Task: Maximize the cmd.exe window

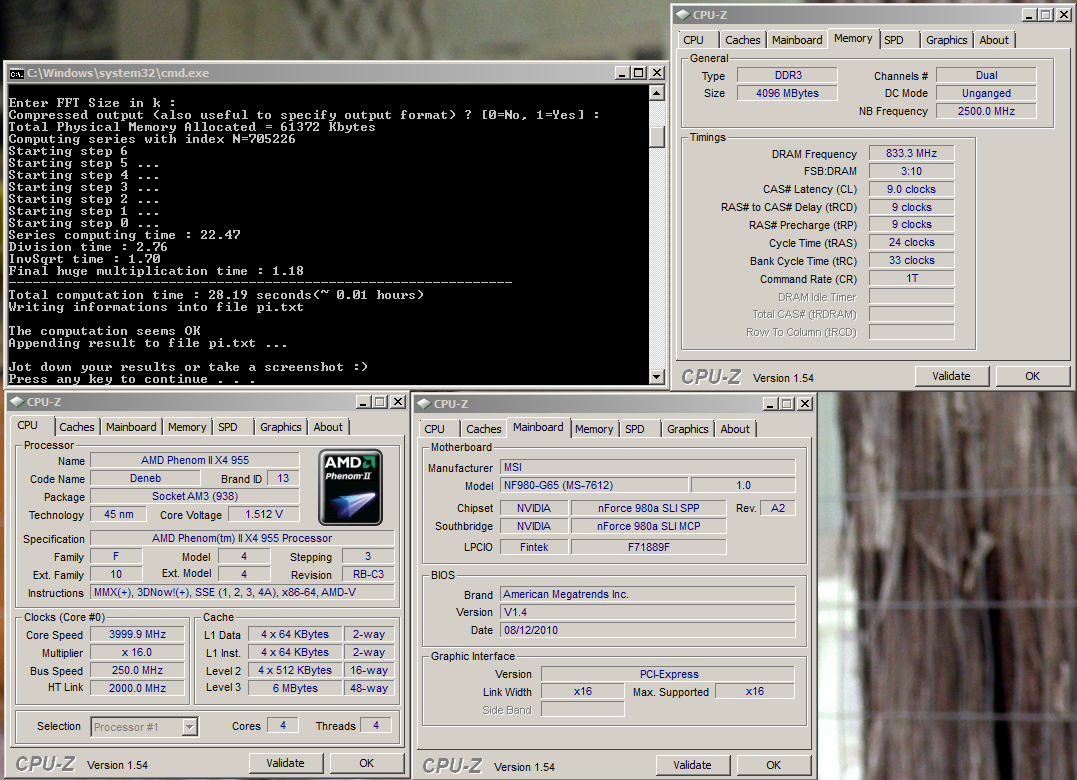Action: point(639,73)
